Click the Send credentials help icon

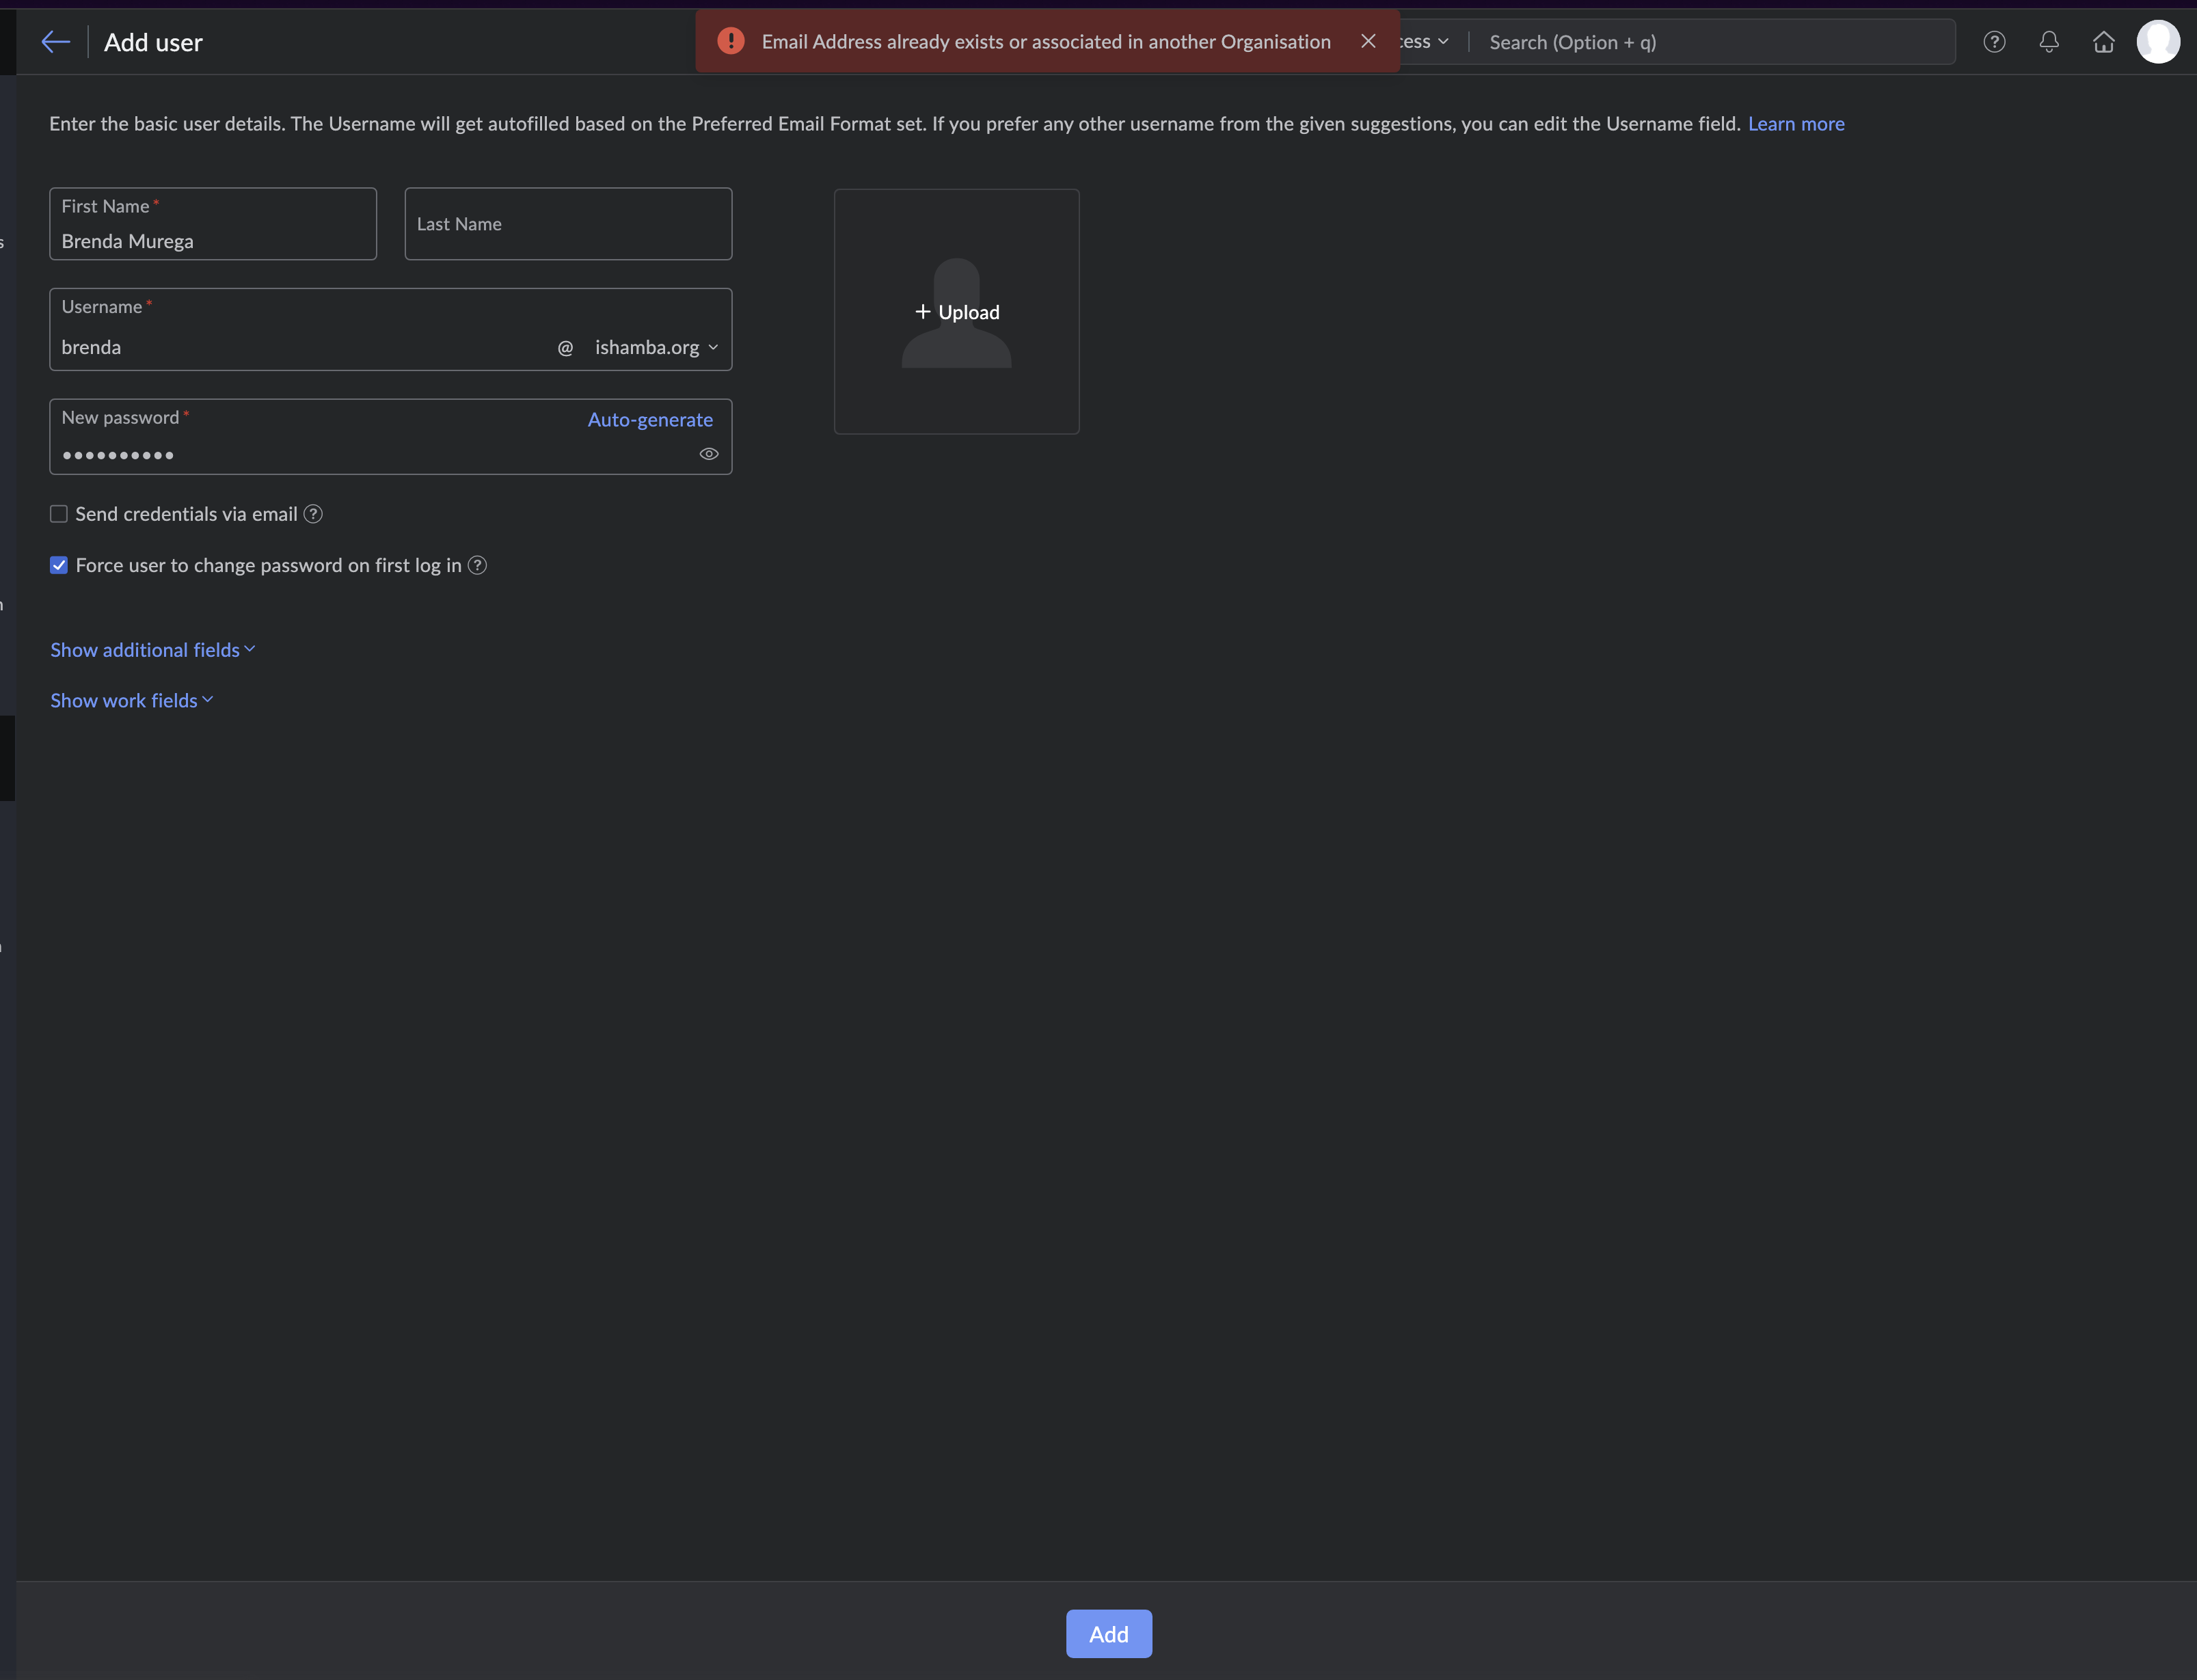(313, 514)
